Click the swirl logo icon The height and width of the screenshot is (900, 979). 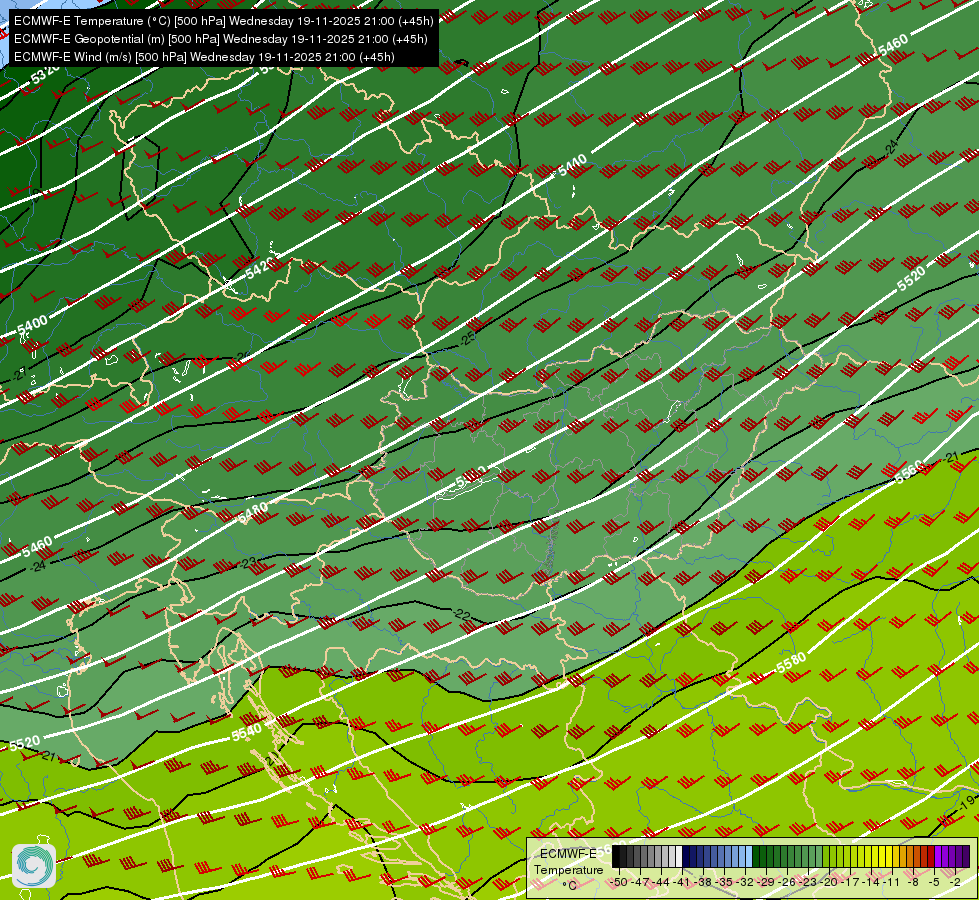click(x=34, y=866)
